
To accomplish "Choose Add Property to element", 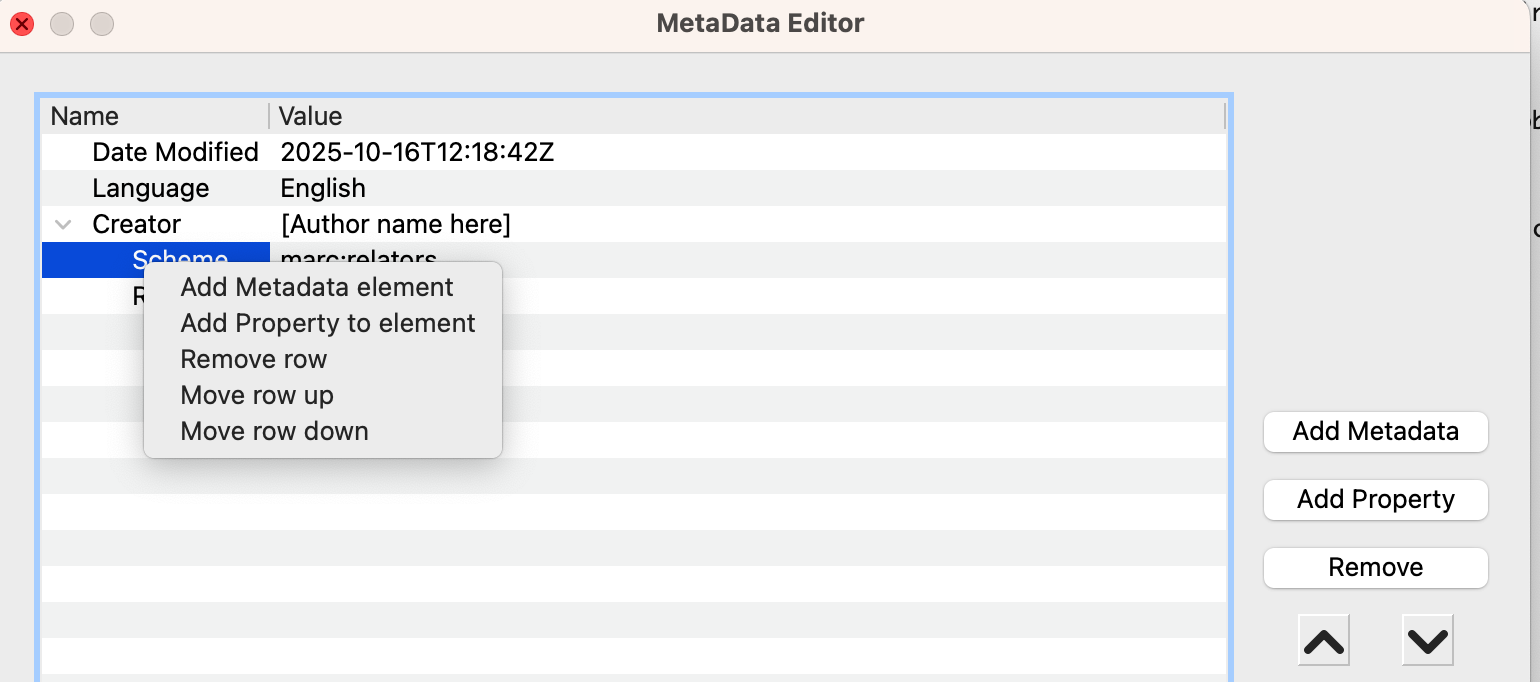I will coord(328,324).
